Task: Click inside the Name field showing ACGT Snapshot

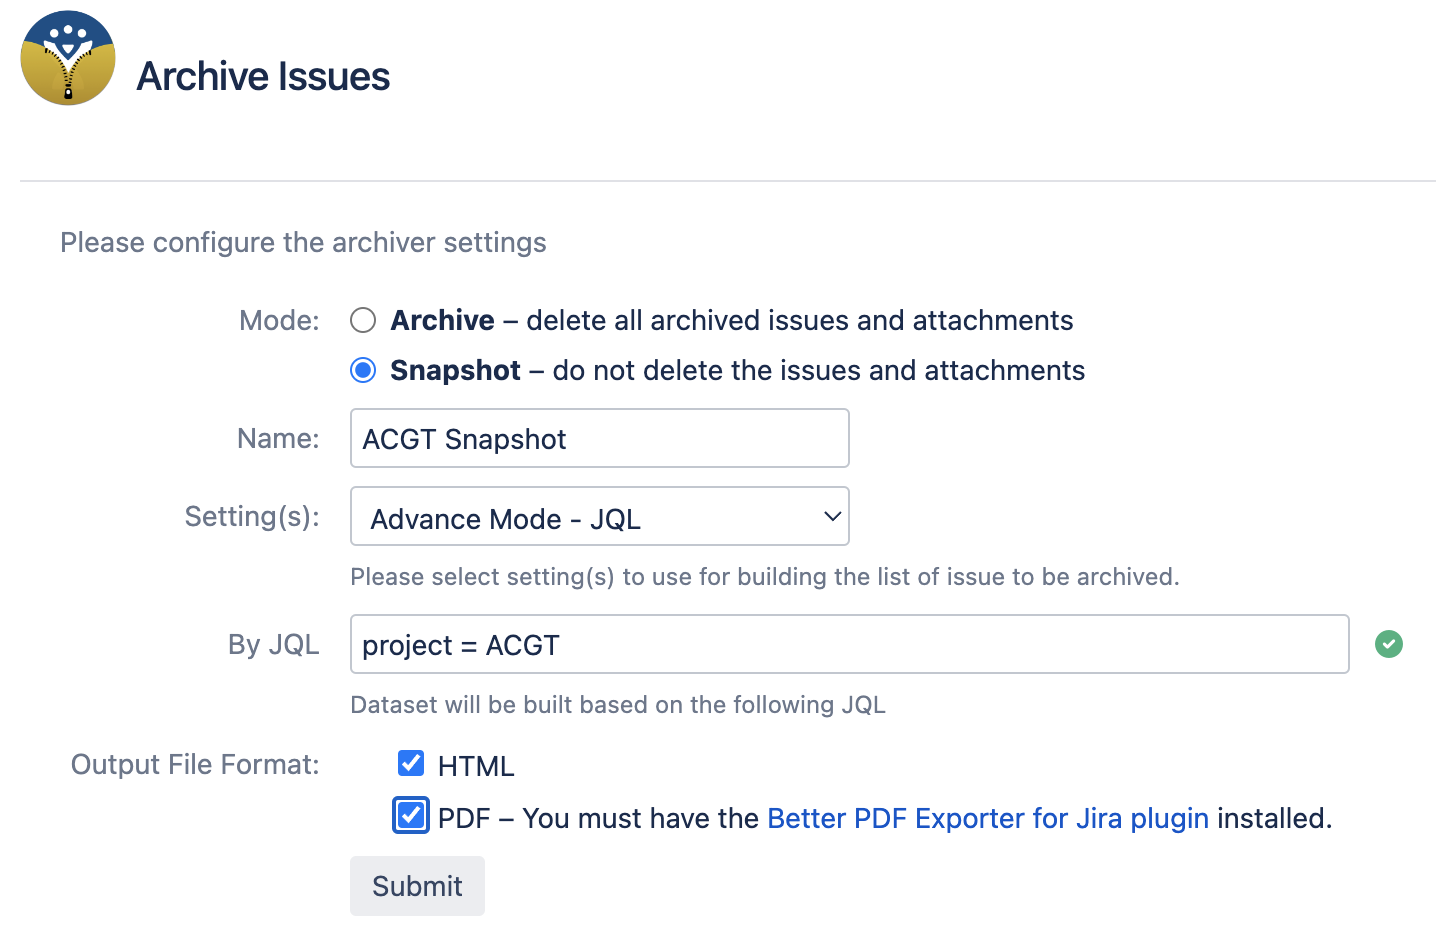Action: (599, 438)
